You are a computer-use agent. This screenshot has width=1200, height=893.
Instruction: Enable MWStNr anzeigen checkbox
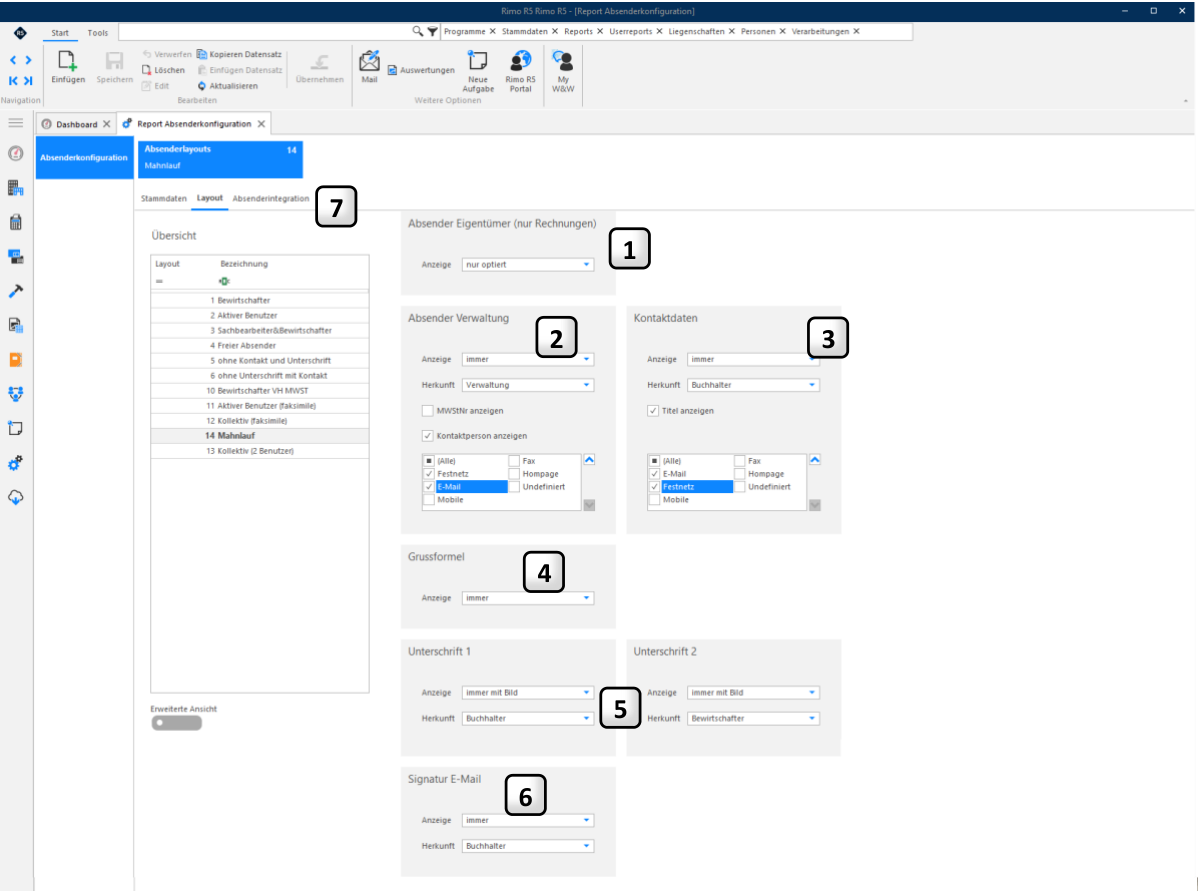(x=428, y=411)
